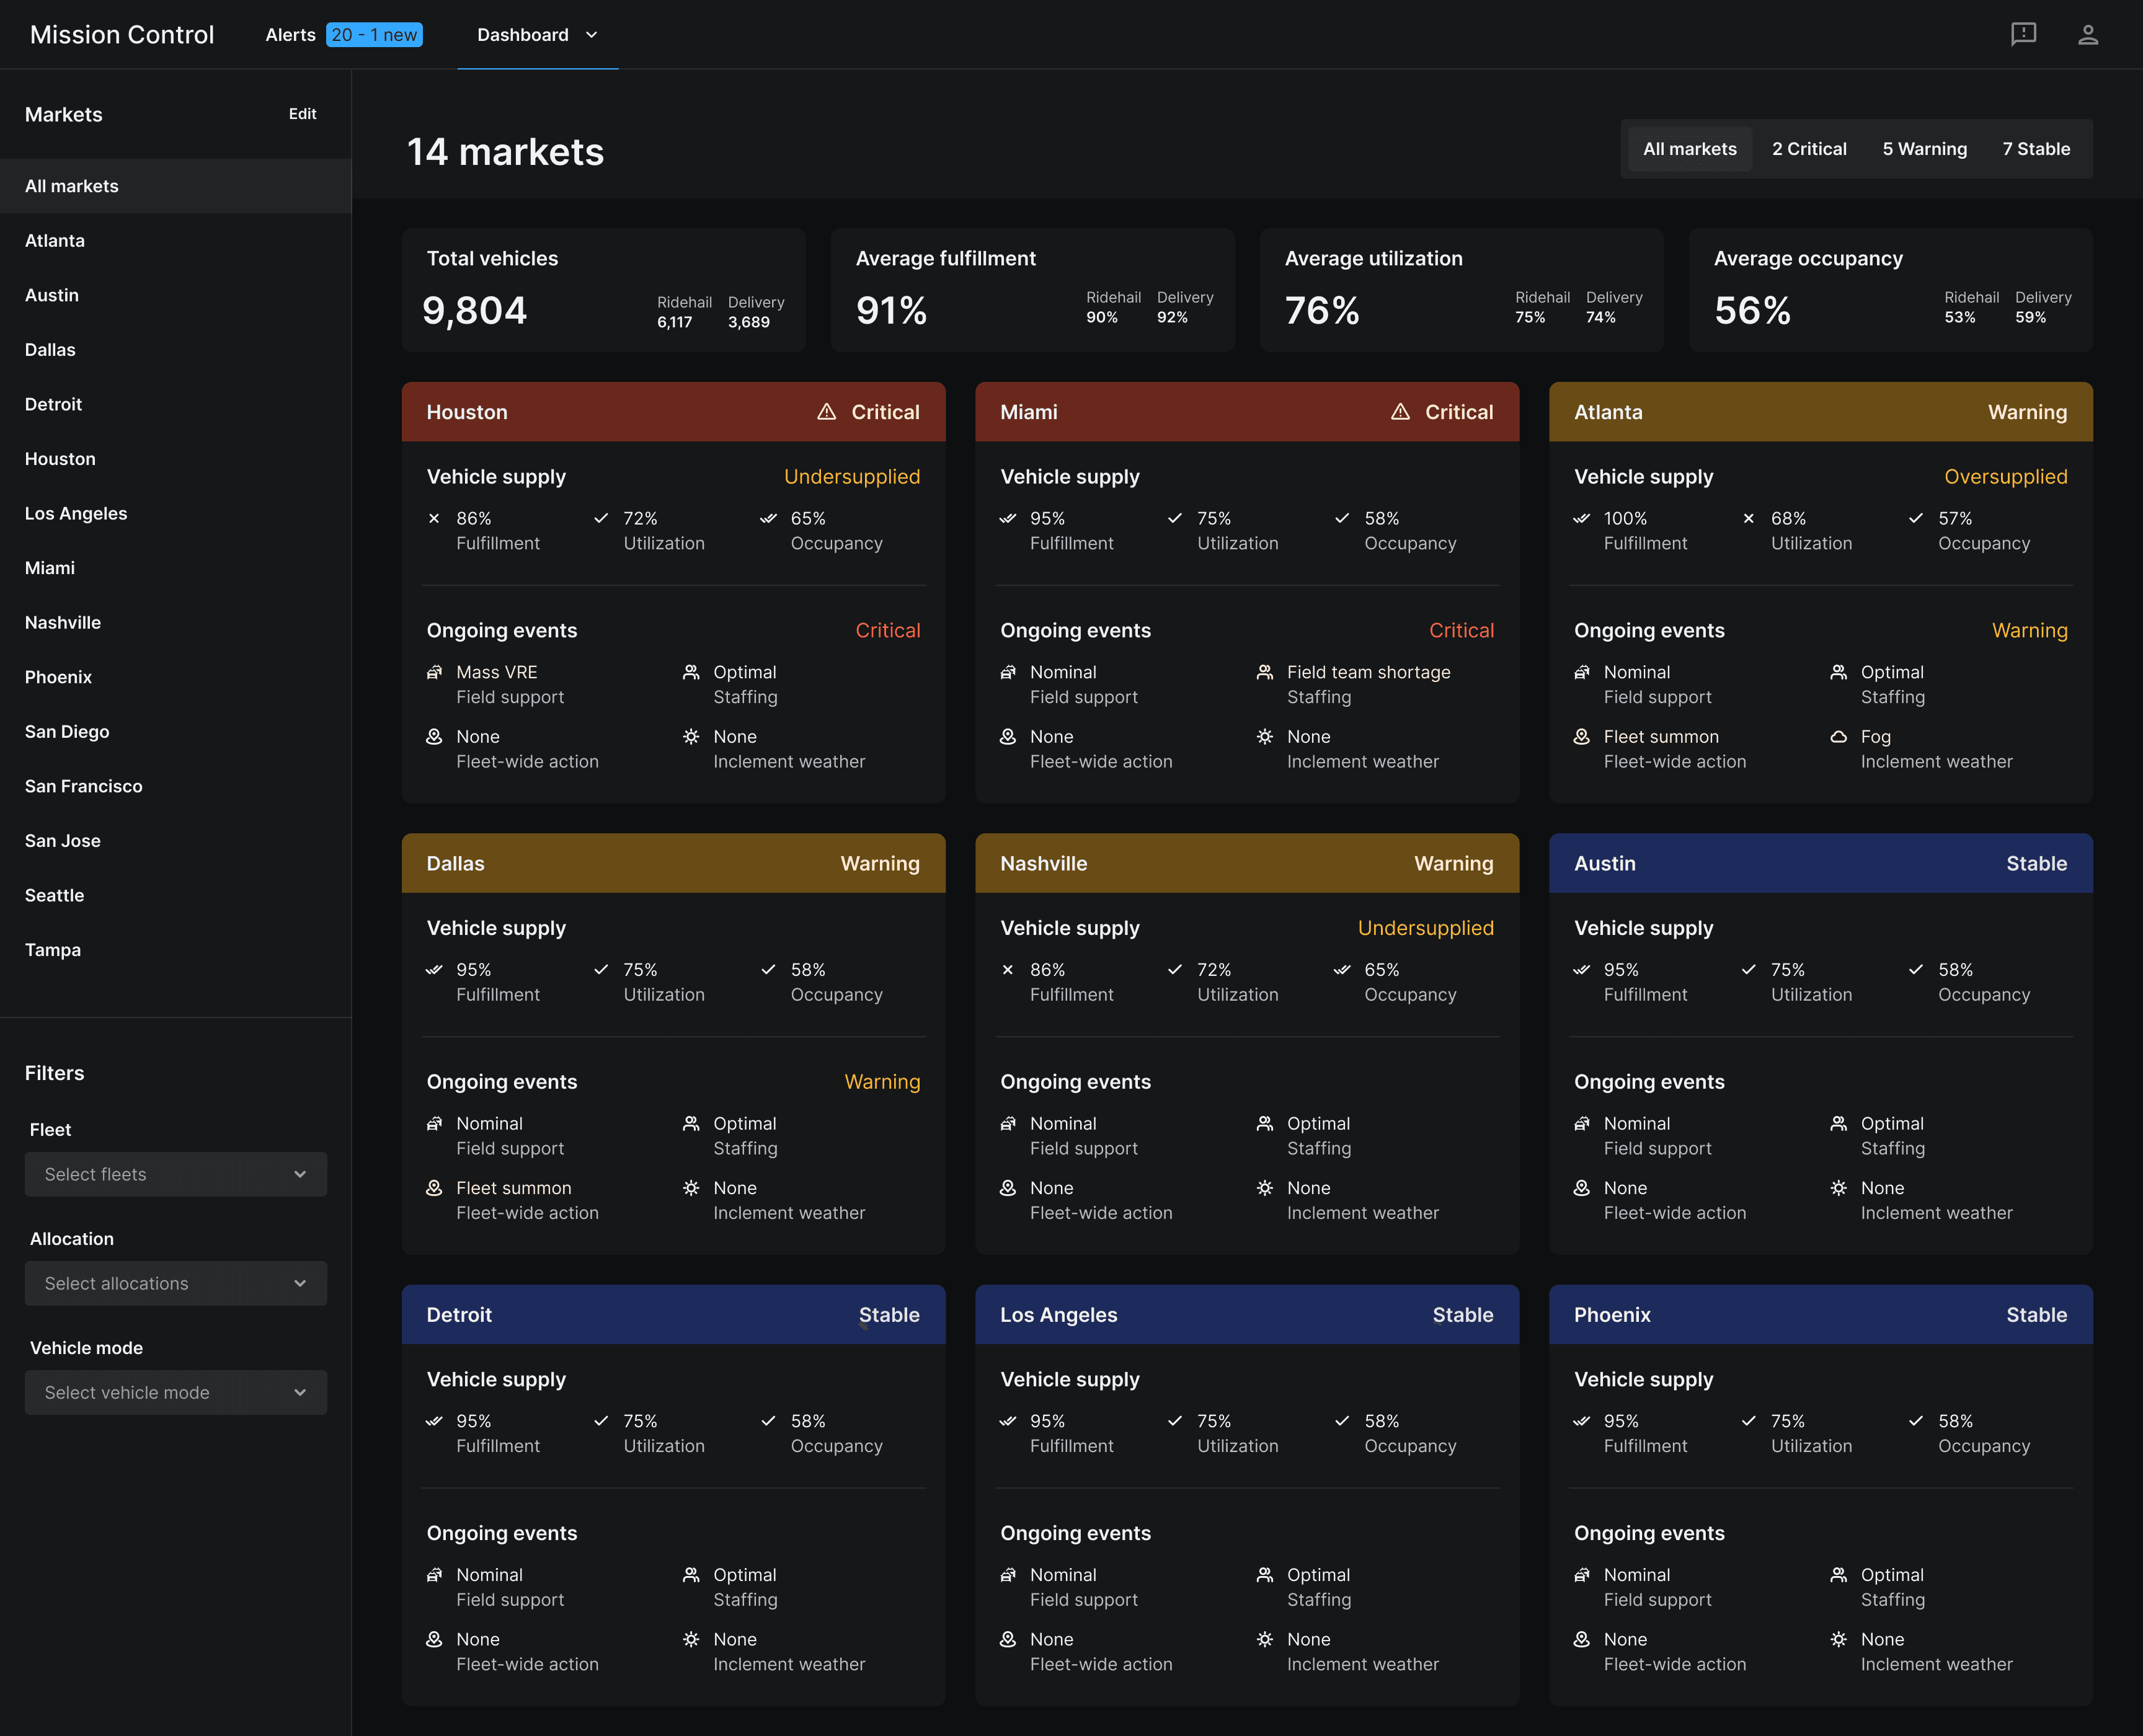The image size is (2143, 1736).
Task: Open the Select allocations dropdown
Action: (176, 1283)
